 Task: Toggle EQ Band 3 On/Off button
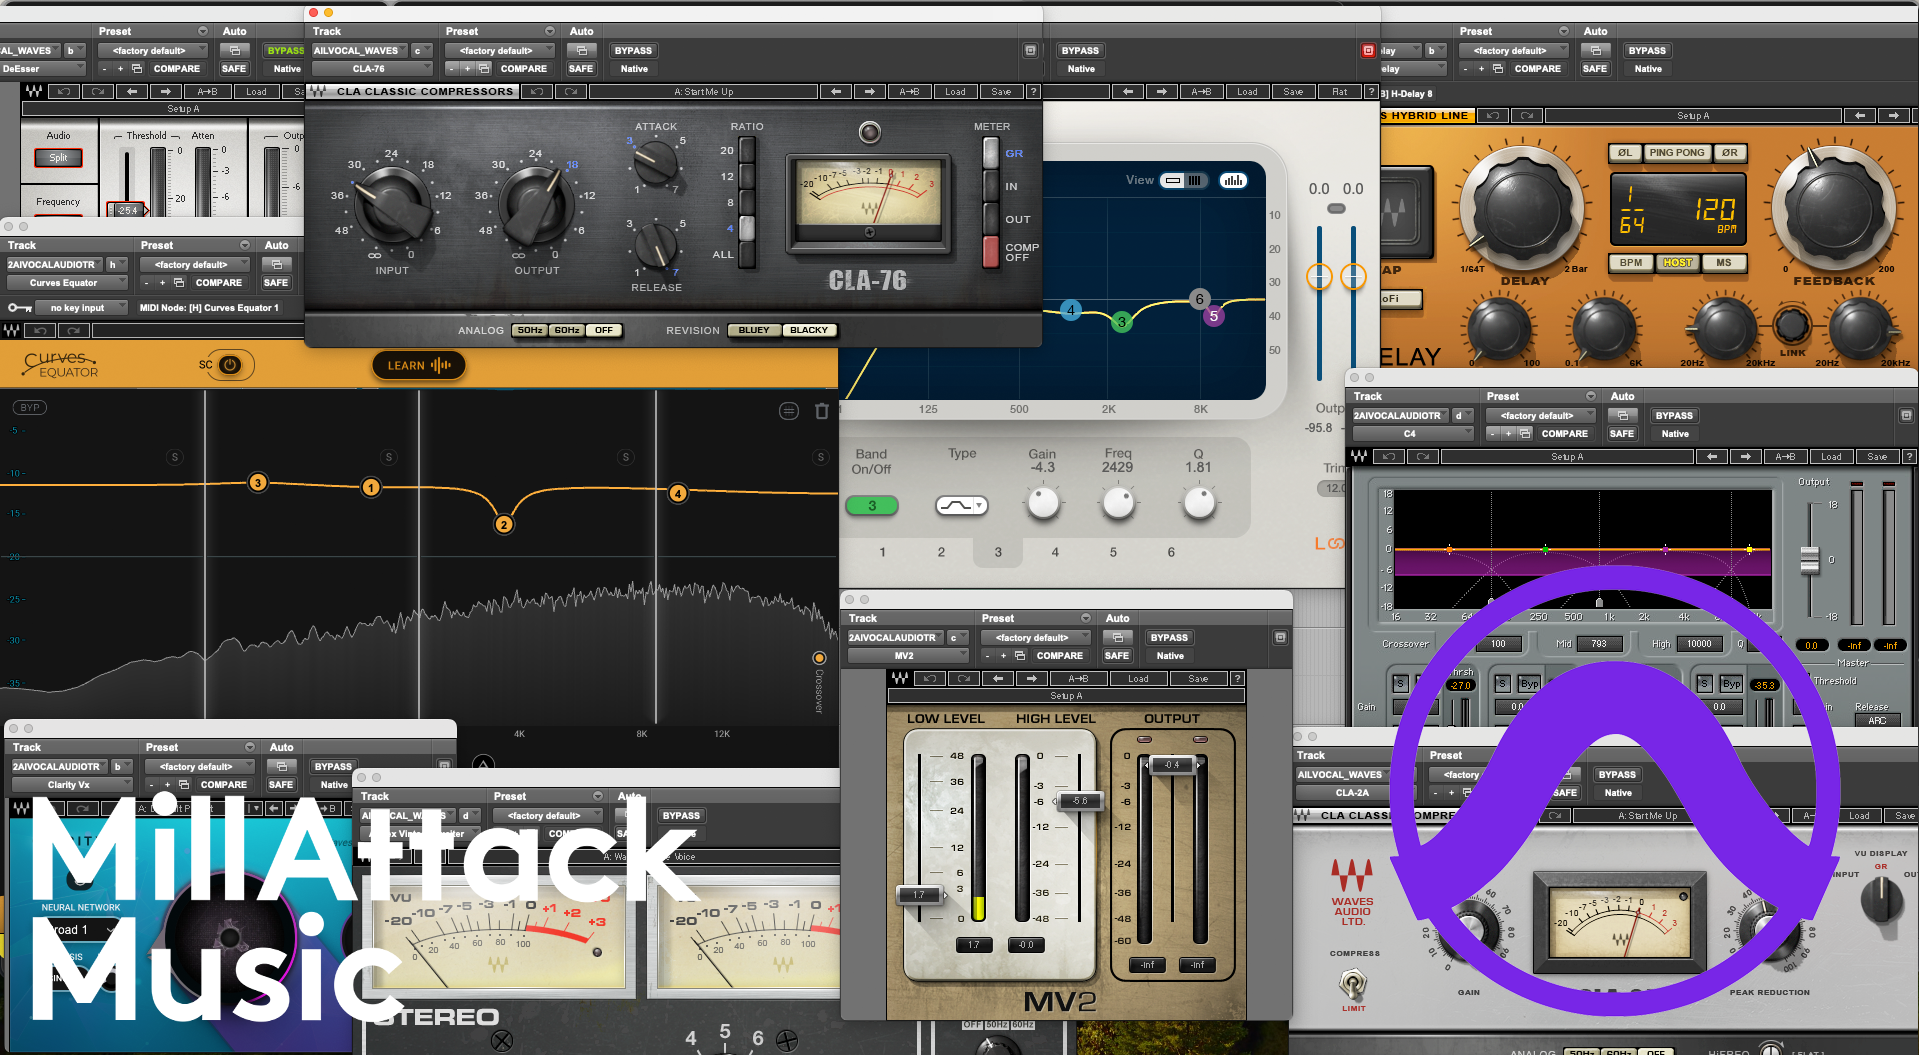coord(871,506)
